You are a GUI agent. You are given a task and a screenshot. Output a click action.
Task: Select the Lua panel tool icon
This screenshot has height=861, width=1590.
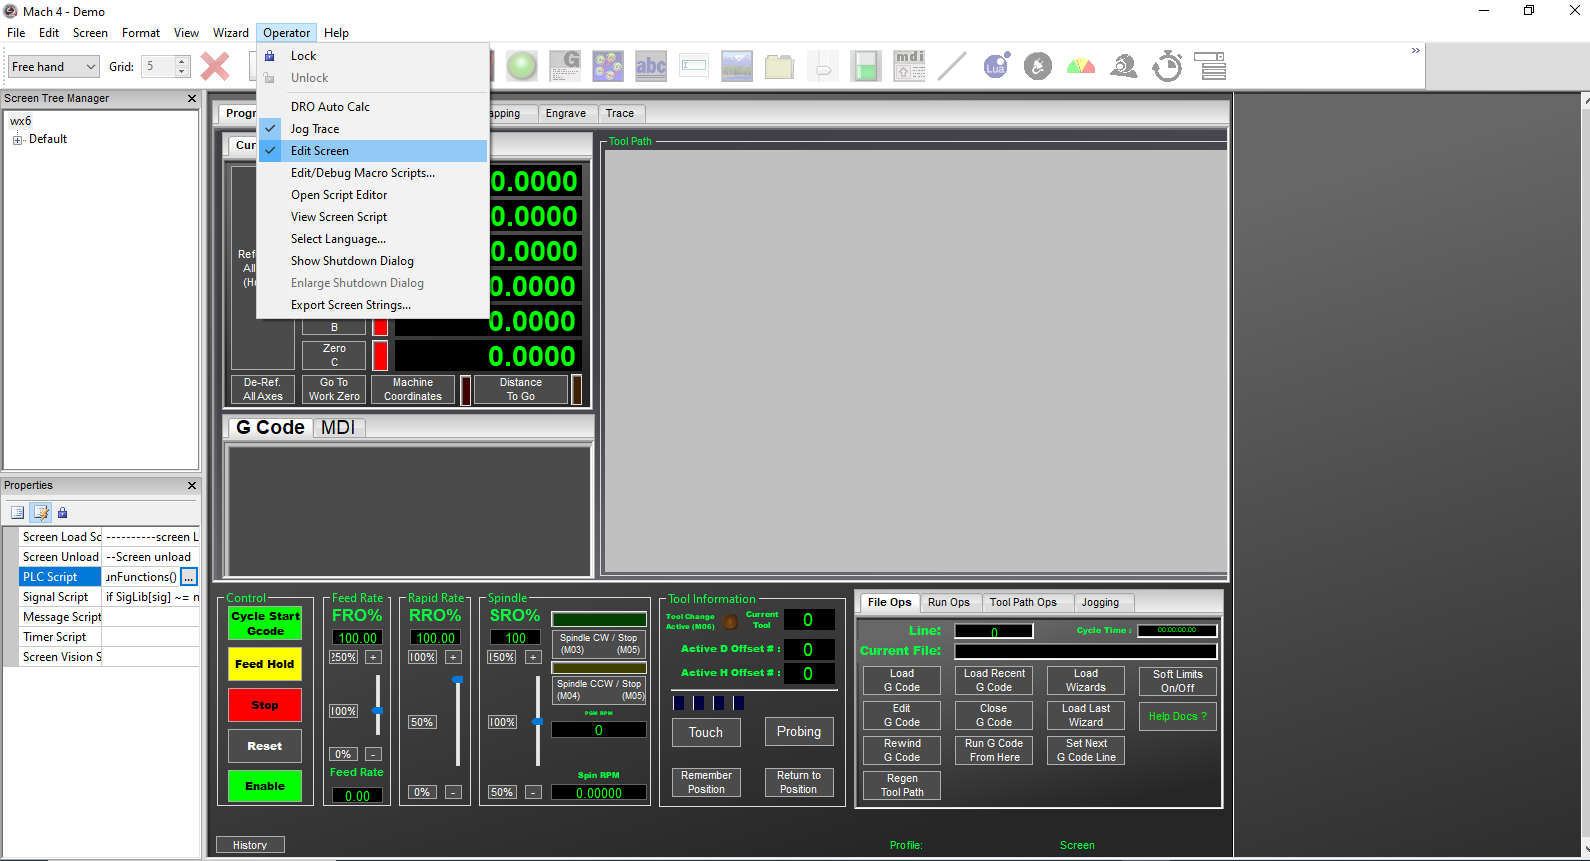995,67
